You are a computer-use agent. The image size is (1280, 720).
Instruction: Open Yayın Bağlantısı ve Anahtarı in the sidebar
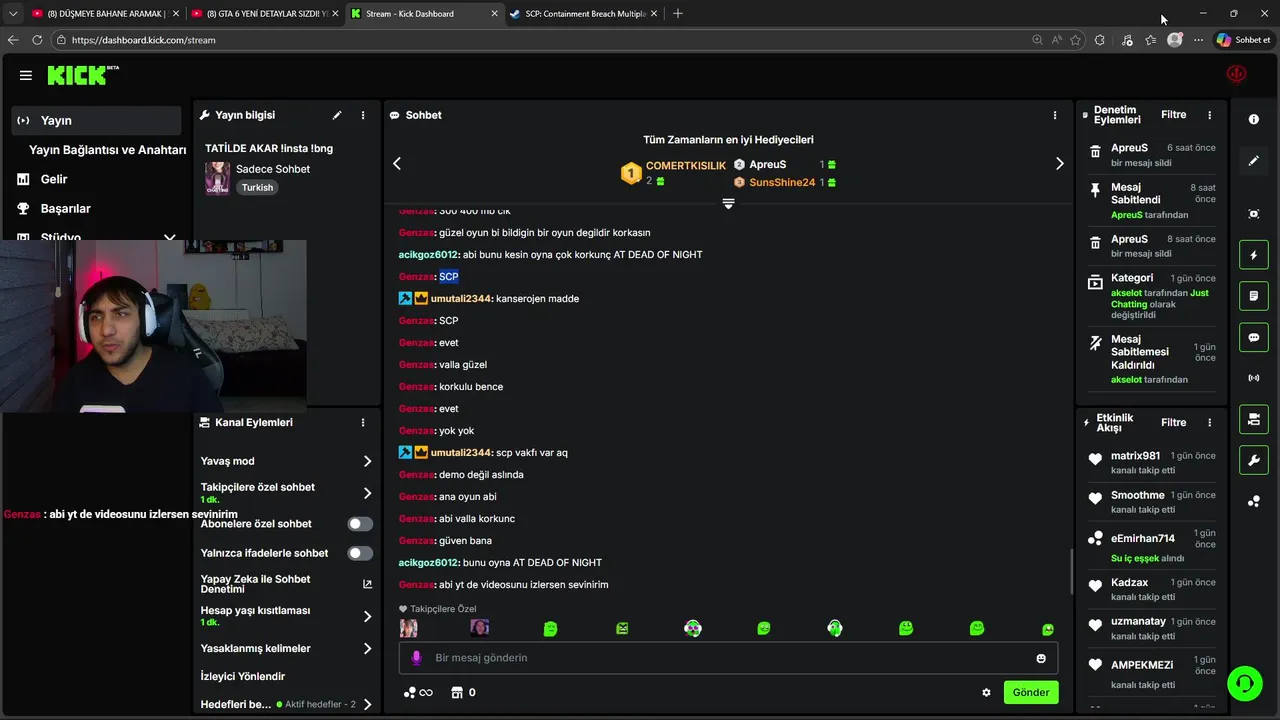click(107, 150)
